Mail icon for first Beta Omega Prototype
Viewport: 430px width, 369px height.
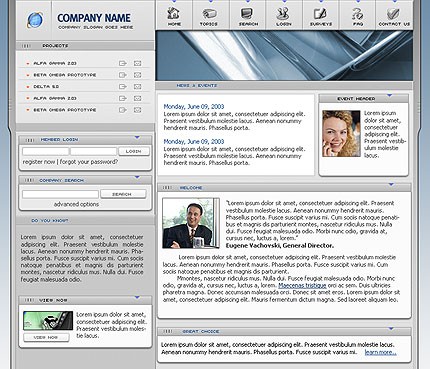point(137,75)
